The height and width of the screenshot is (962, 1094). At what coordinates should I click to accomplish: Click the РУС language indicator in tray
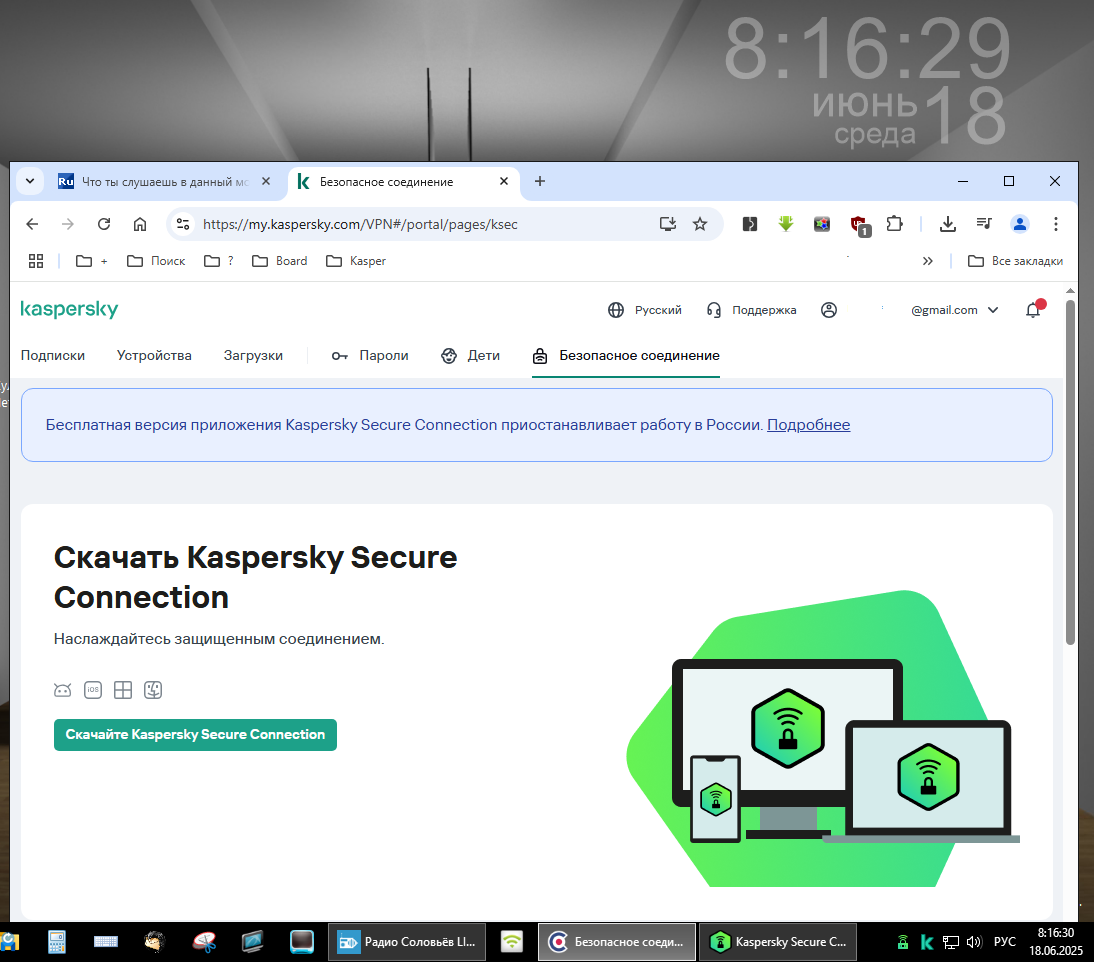1005,942
